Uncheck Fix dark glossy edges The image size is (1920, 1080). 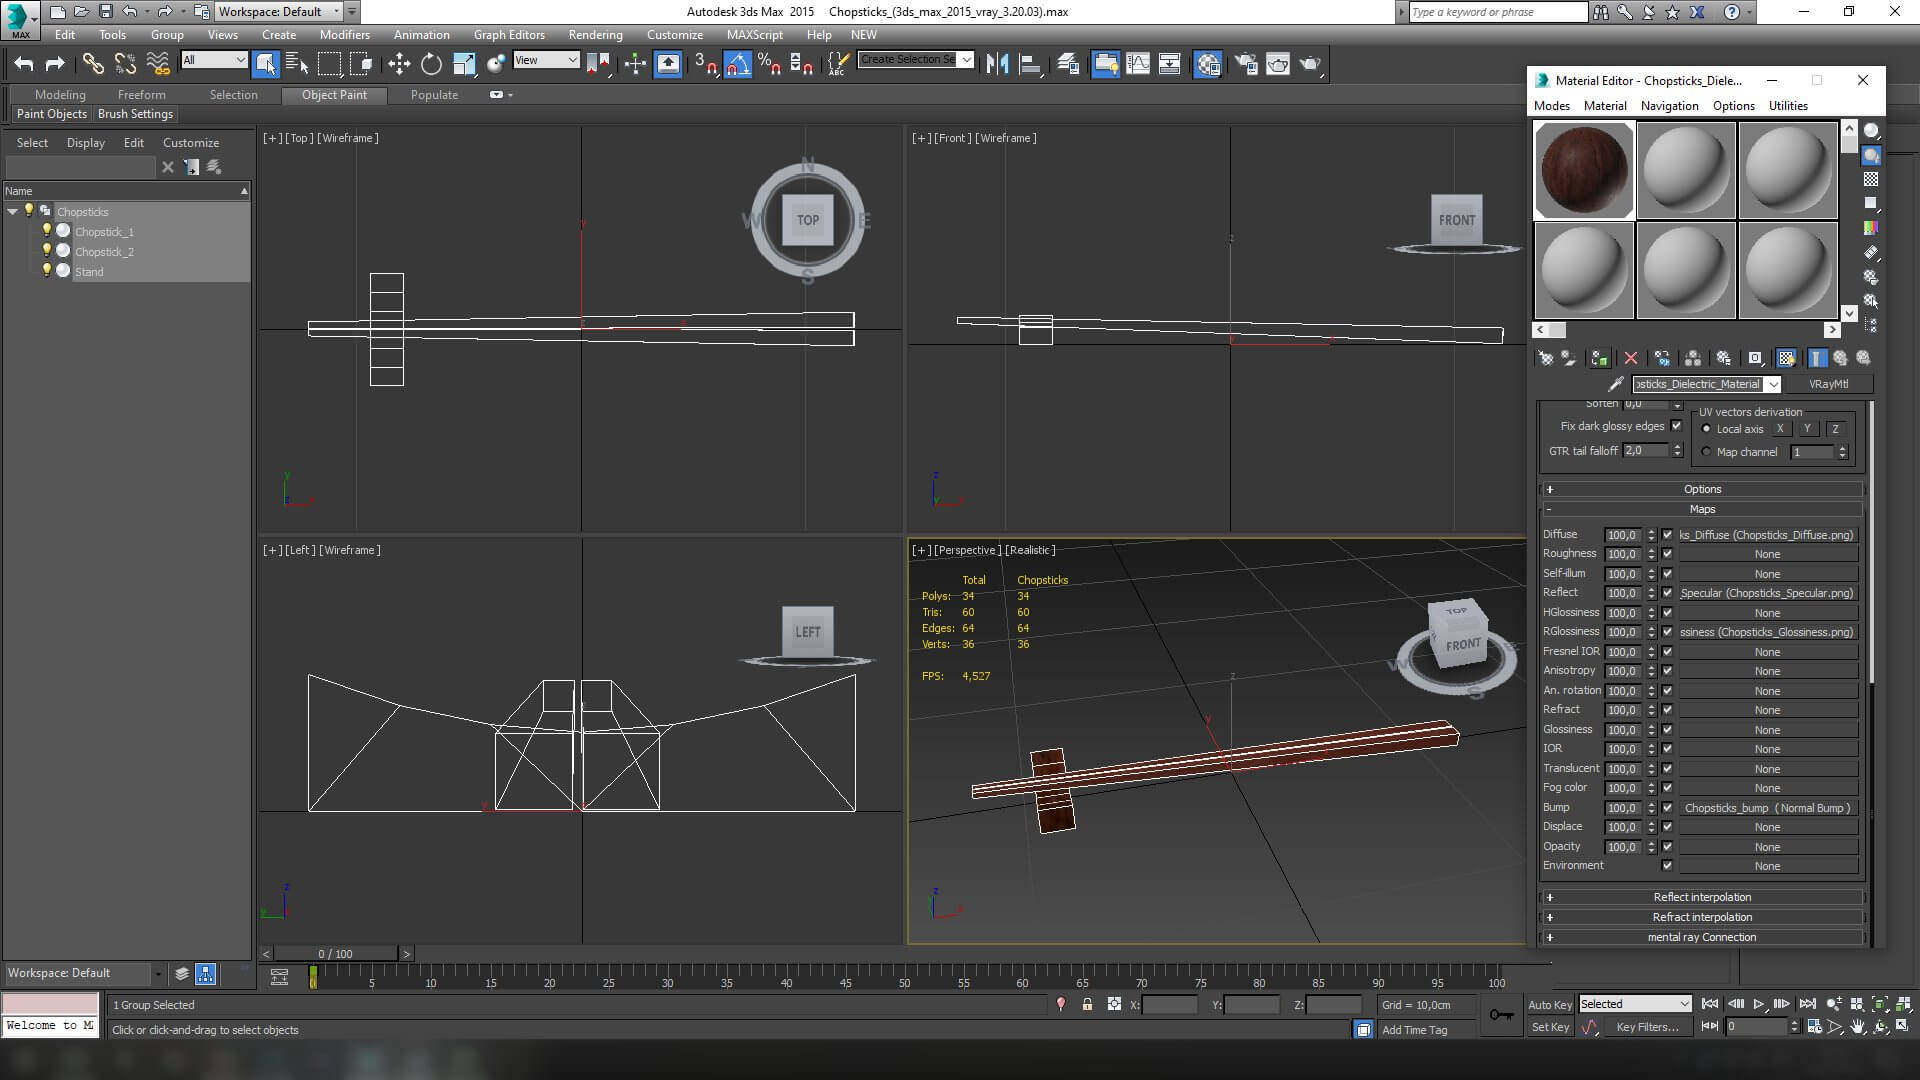coord(1677,426)
